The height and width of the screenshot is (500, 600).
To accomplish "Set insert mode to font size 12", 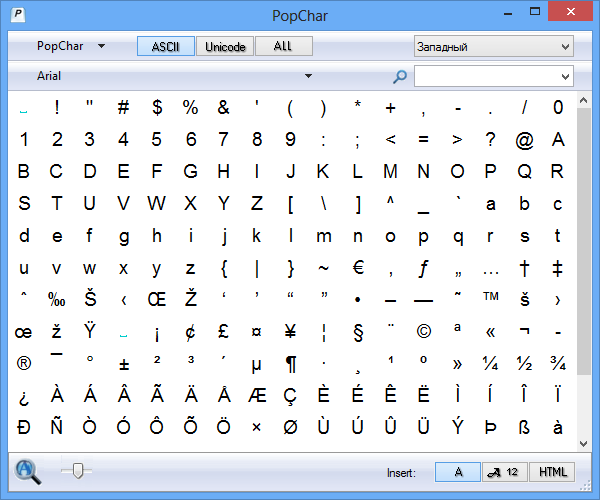I will (505, 472).
